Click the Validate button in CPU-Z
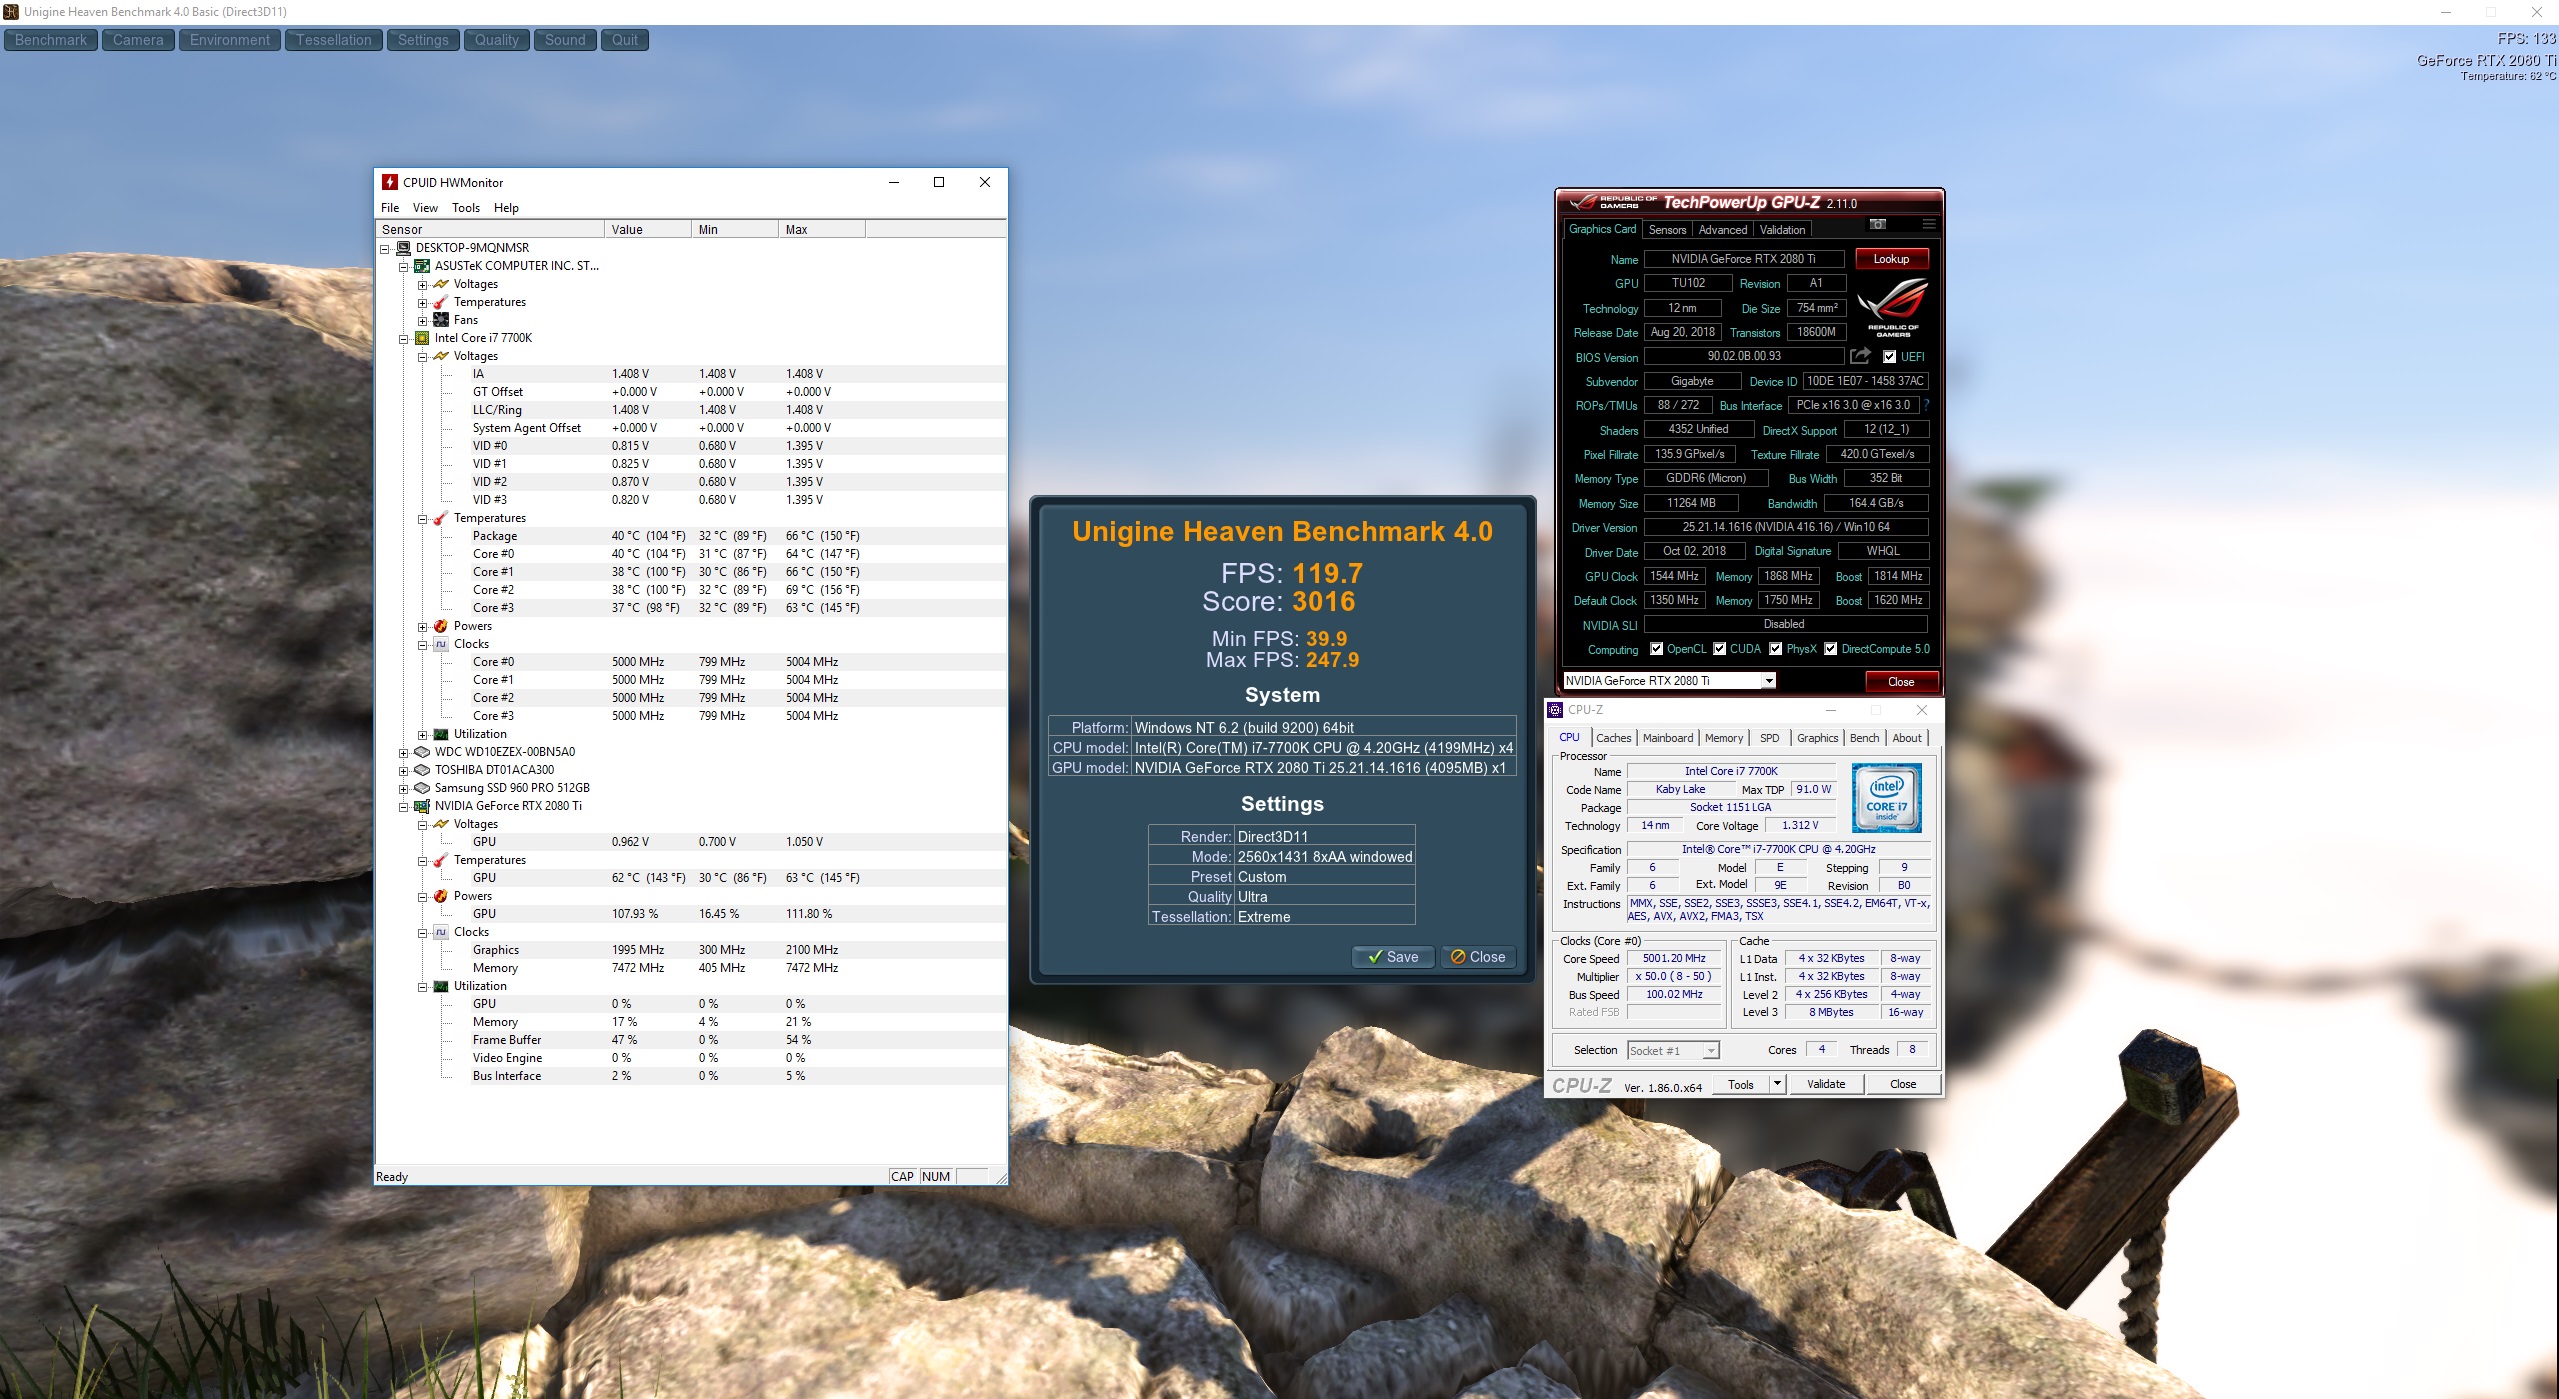Image resolution: width=2559 pixels, height=1399 pixels. [1825, 1084]
